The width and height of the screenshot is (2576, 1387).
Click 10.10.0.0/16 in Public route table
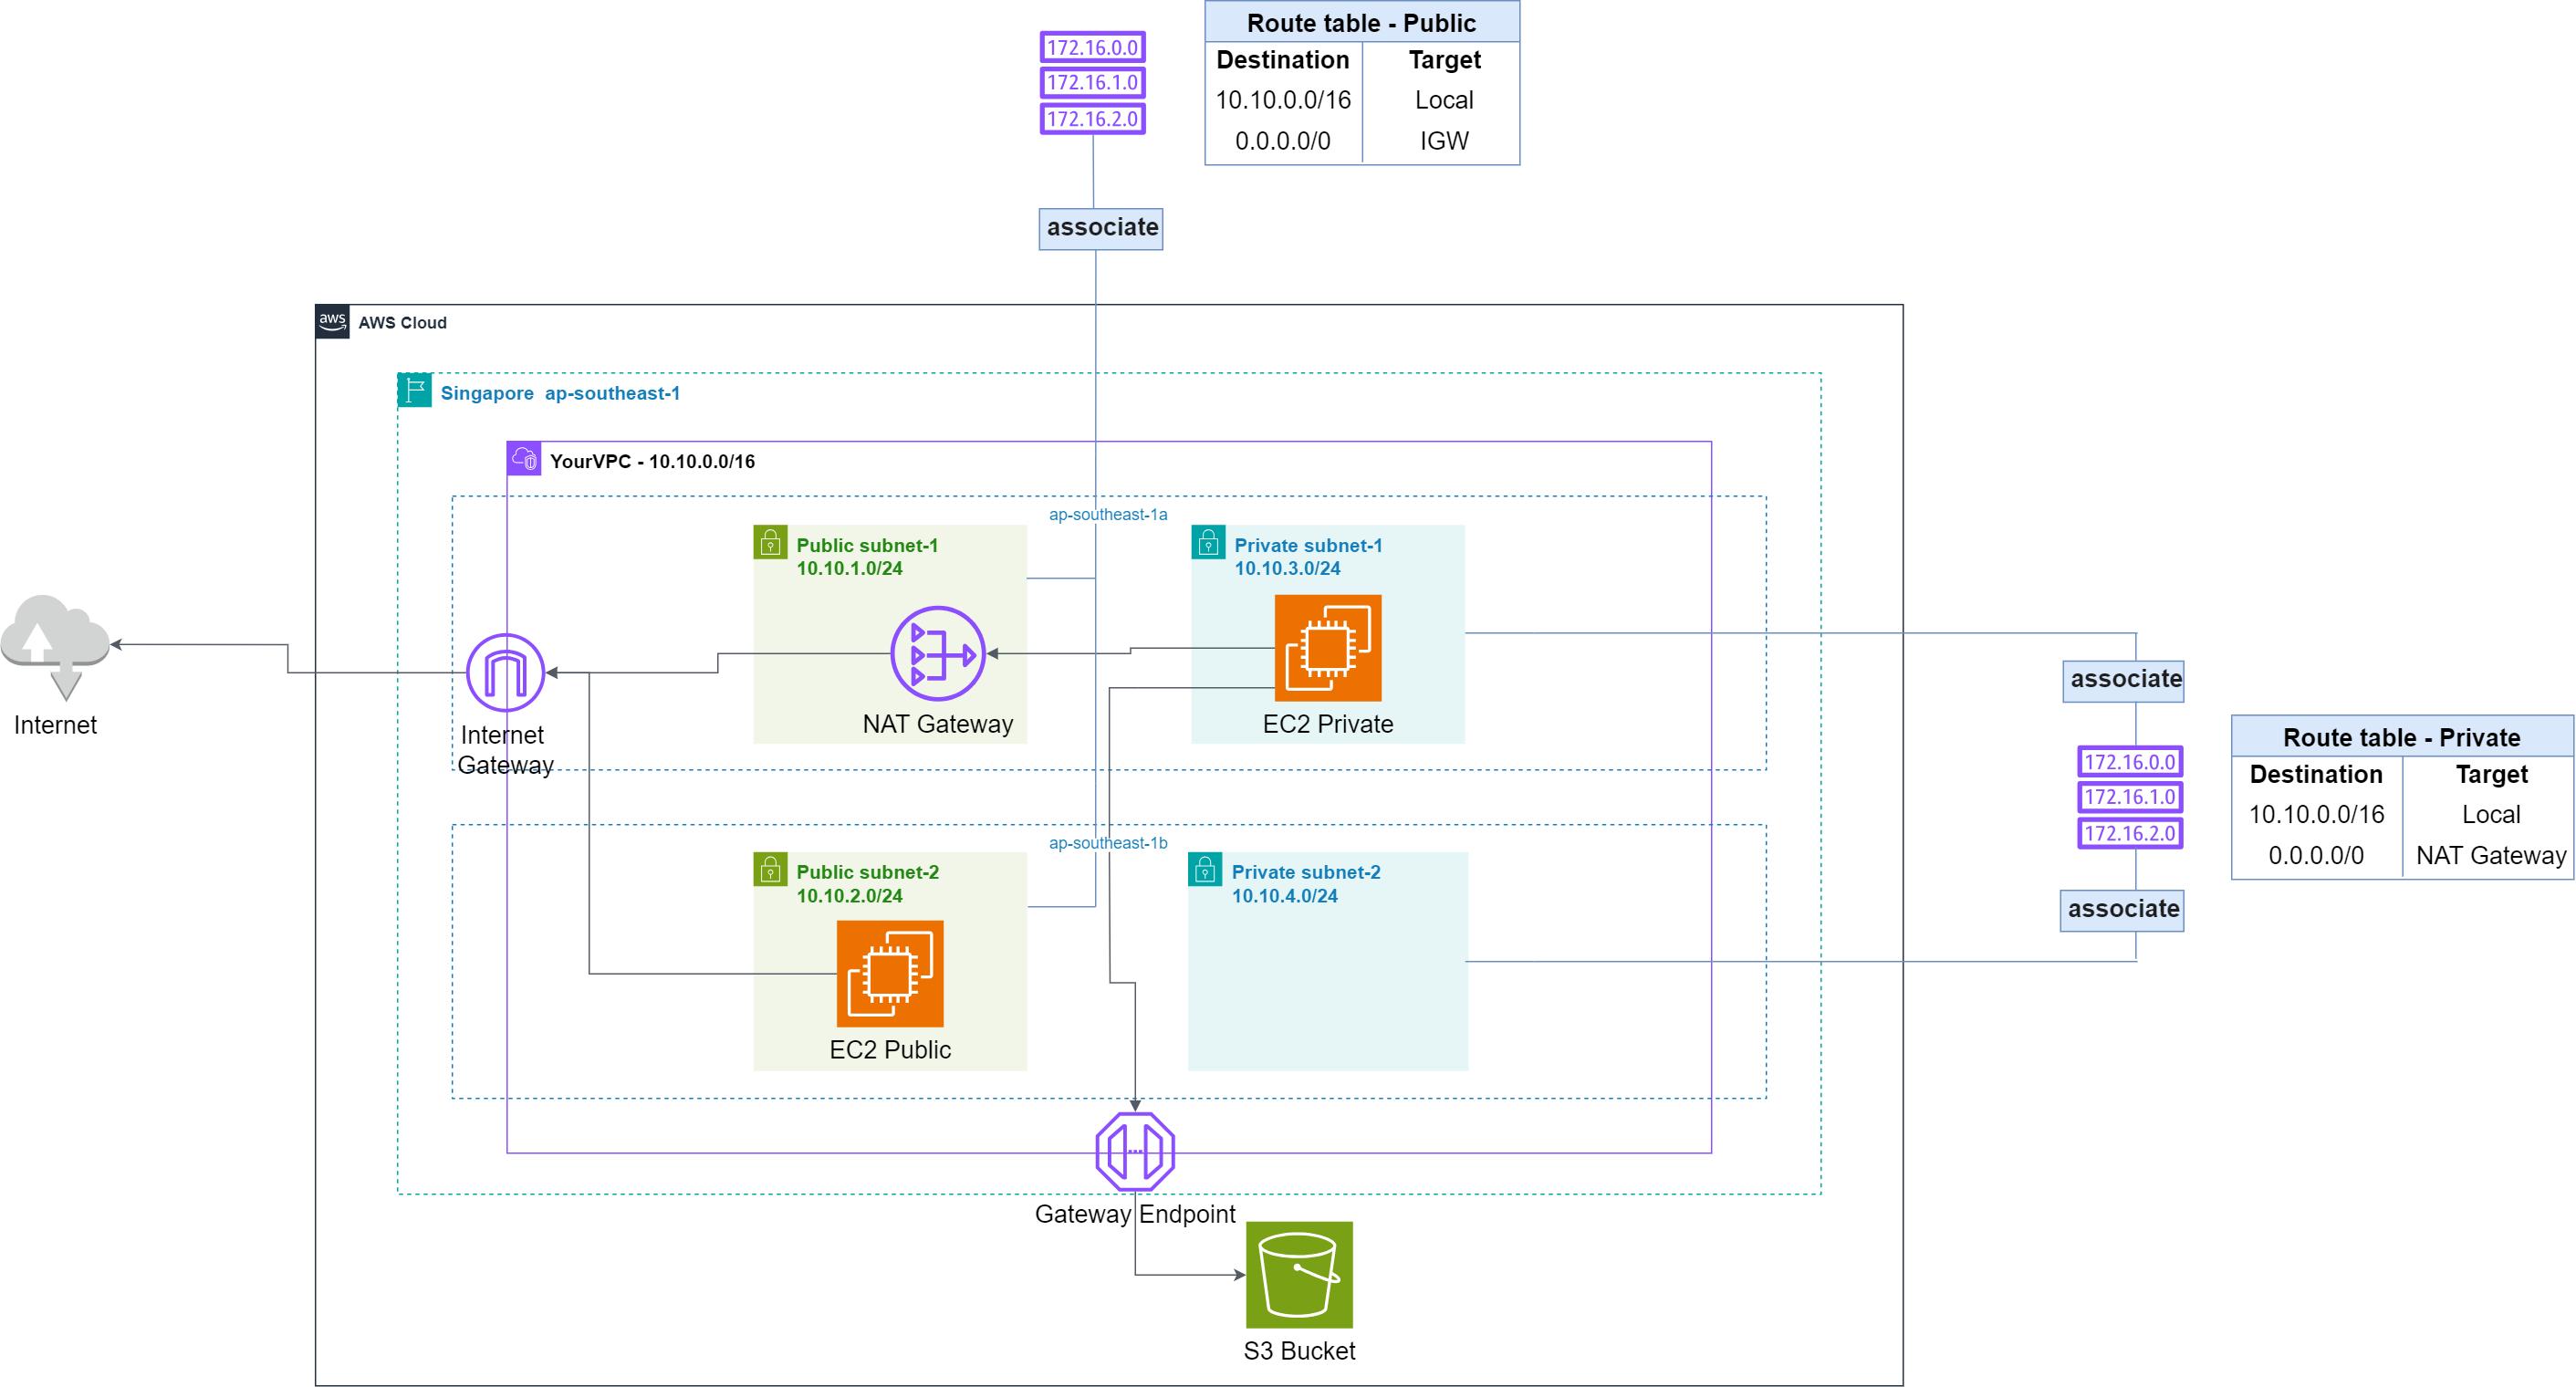point(1283,100)
